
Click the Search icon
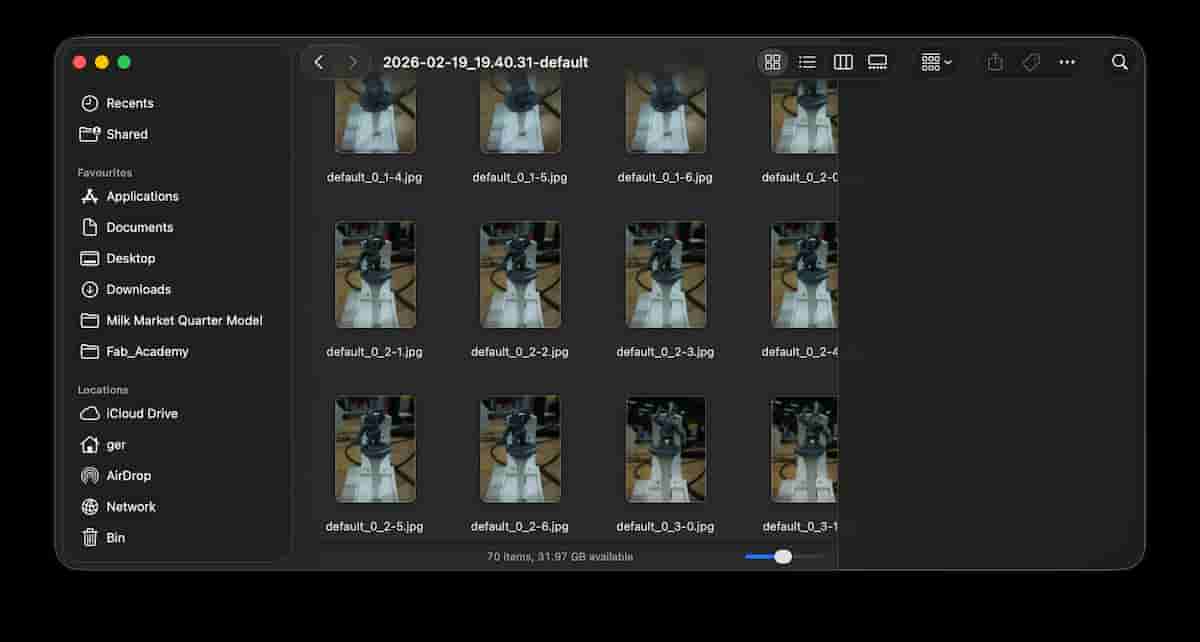1120,61
